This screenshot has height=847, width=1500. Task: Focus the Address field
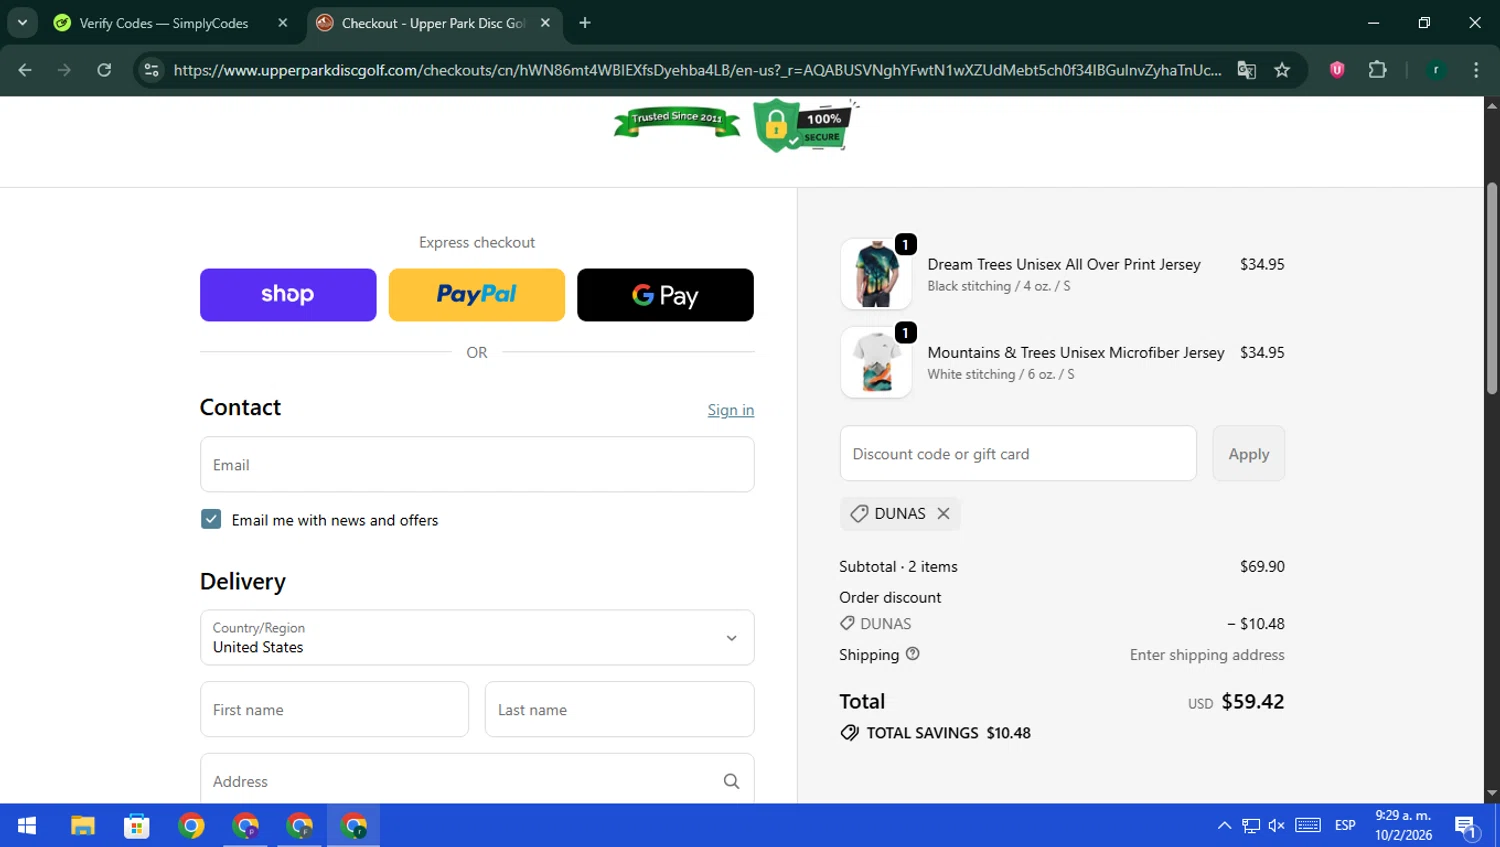(477, 779)
